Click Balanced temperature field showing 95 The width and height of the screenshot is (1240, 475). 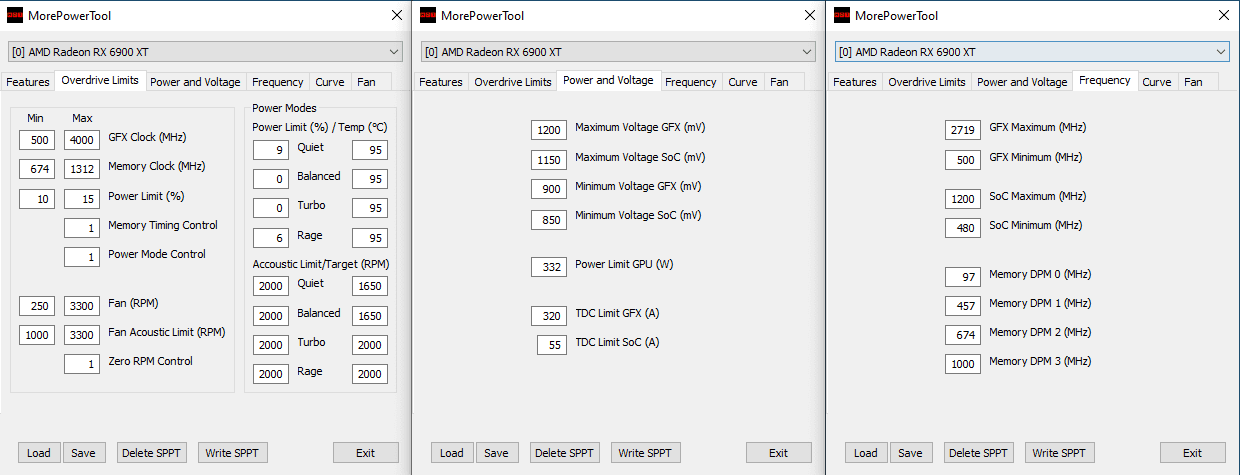pyautogui.click(x=370, y=179)
